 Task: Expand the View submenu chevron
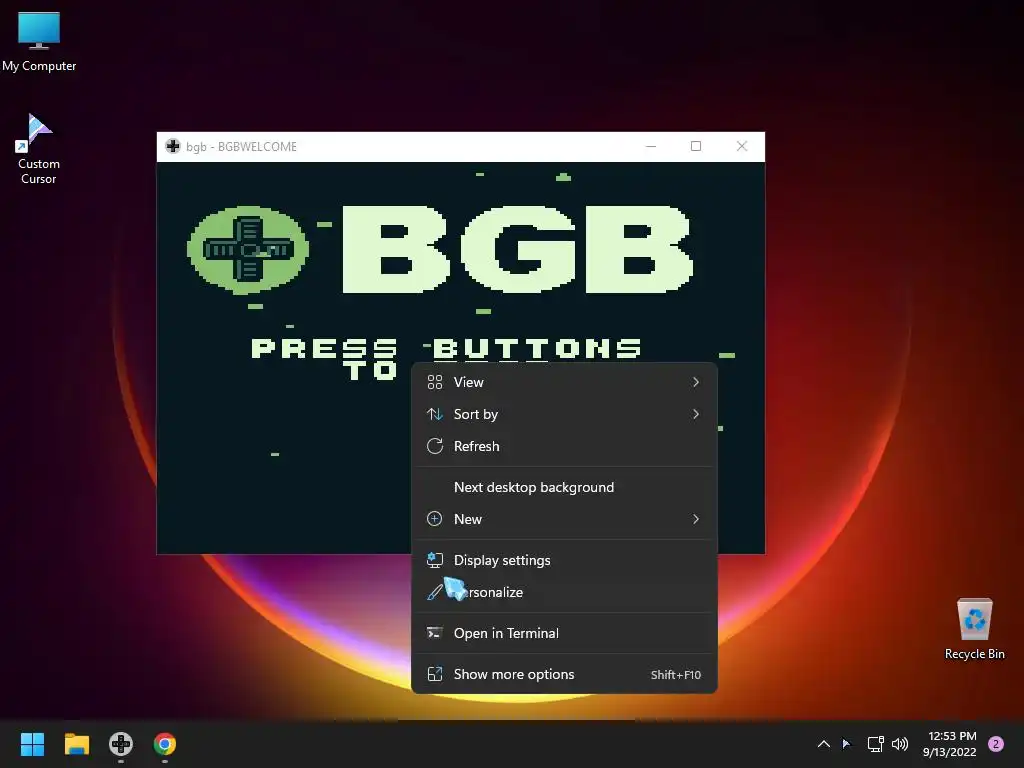(x=696, y=382)
